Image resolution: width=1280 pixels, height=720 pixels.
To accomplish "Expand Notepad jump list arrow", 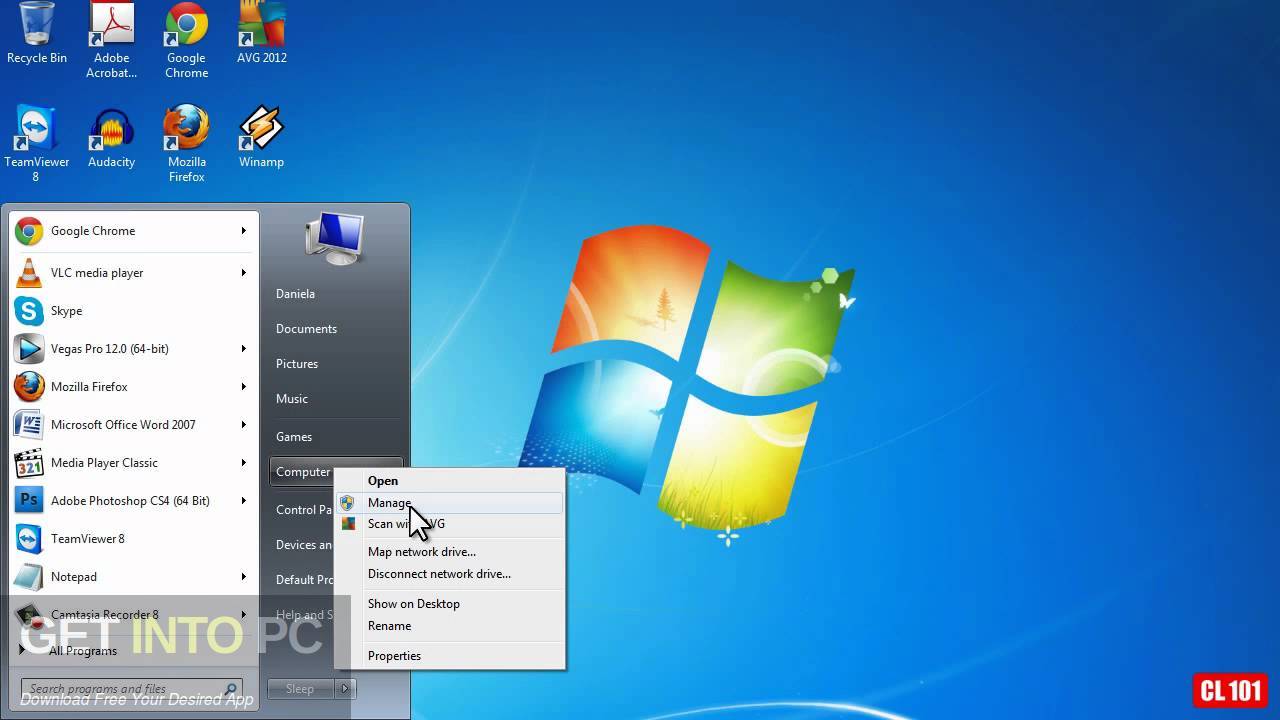I will [x=243, y=577].
